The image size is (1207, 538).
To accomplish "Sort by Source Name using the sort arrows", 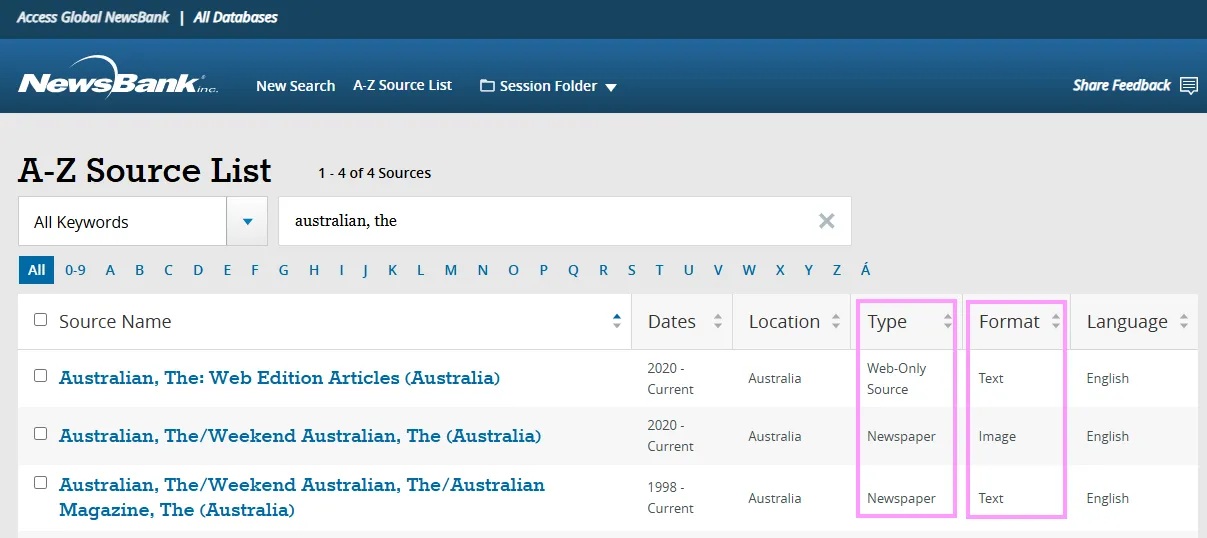I will (x=616, y=321).
